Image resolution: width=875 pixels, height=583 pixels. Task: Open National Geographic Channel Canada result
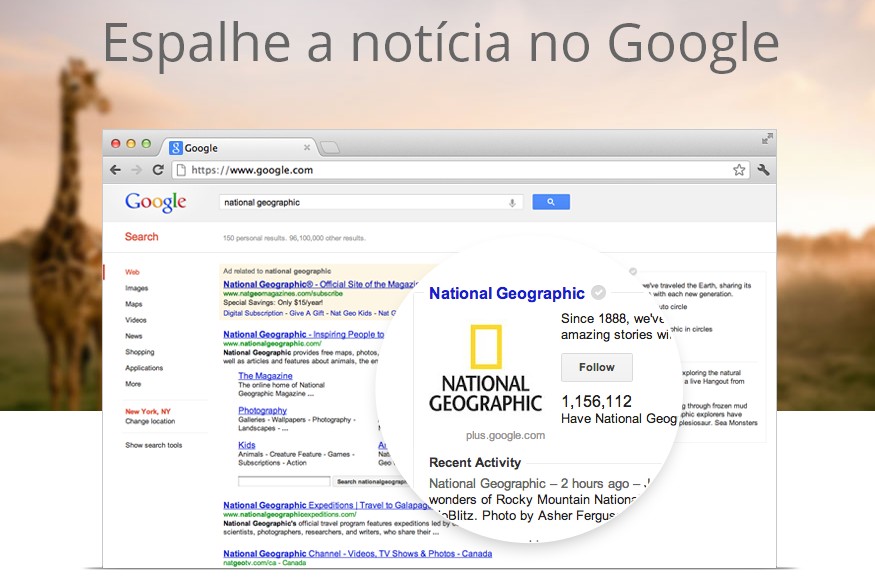click(x=358, y=553)
